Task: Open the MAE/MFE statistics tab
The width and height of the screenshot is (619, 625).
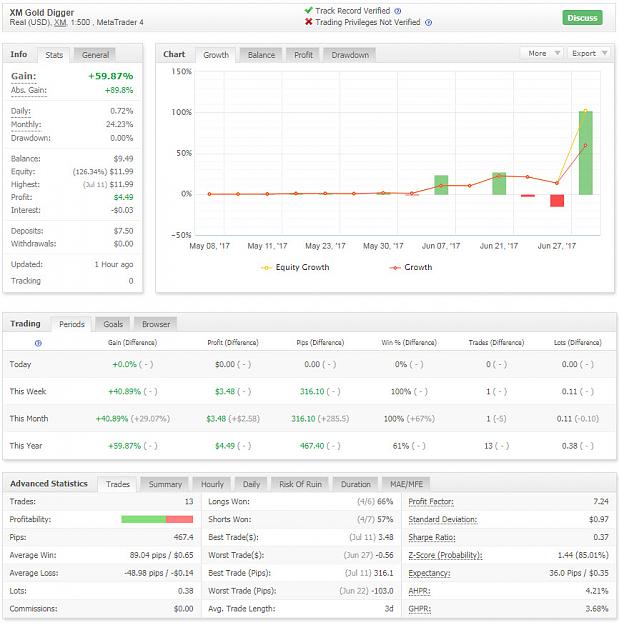Action: point(406,484)
